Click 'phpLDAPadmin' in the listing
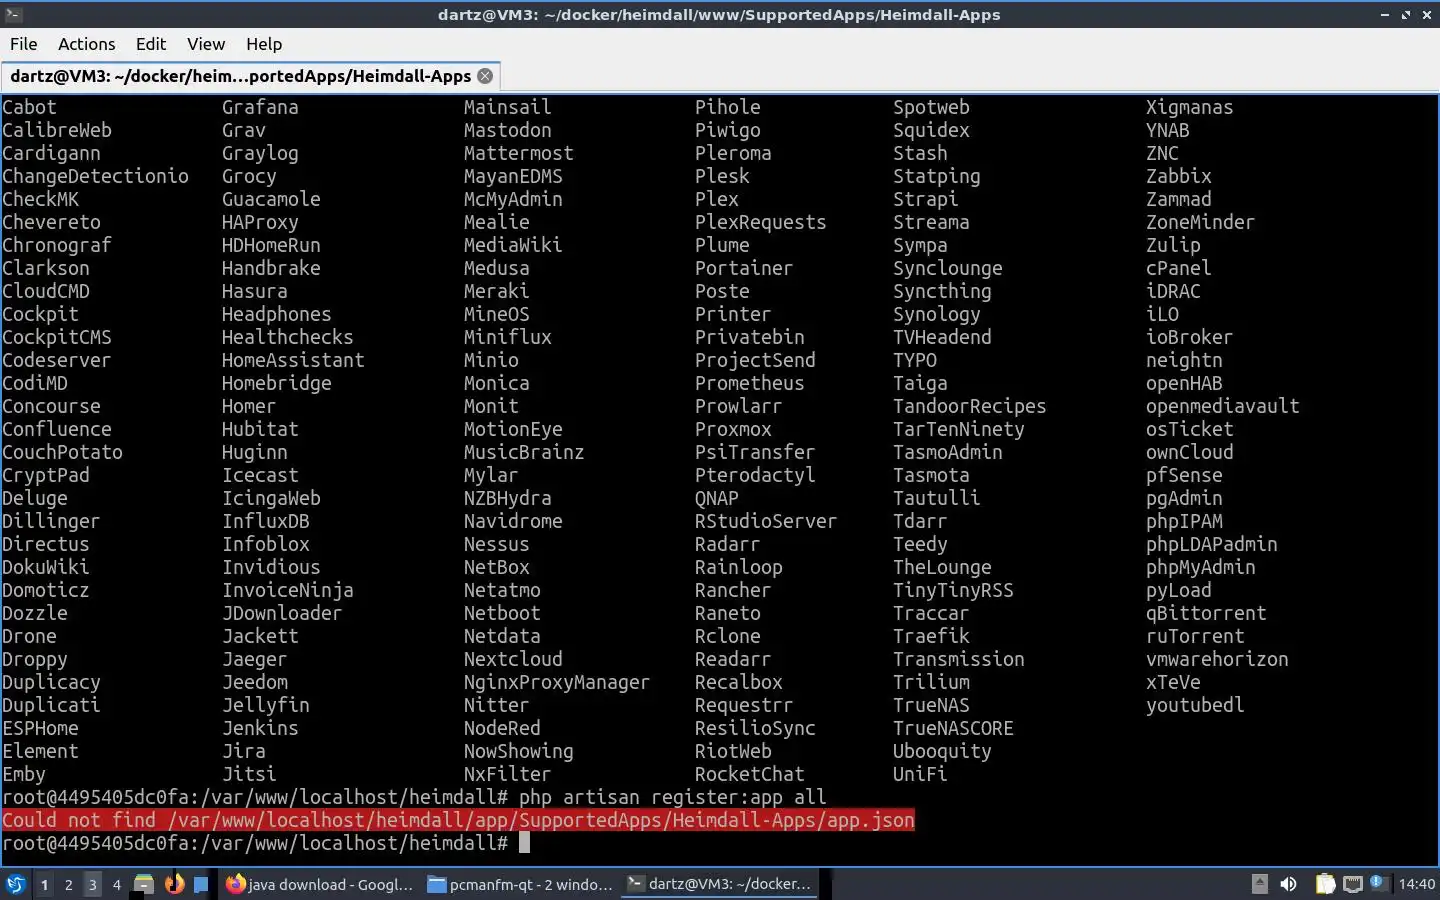Viewport: 1440px width, 900px height. pyautogui.click(x=1212, y=544)
